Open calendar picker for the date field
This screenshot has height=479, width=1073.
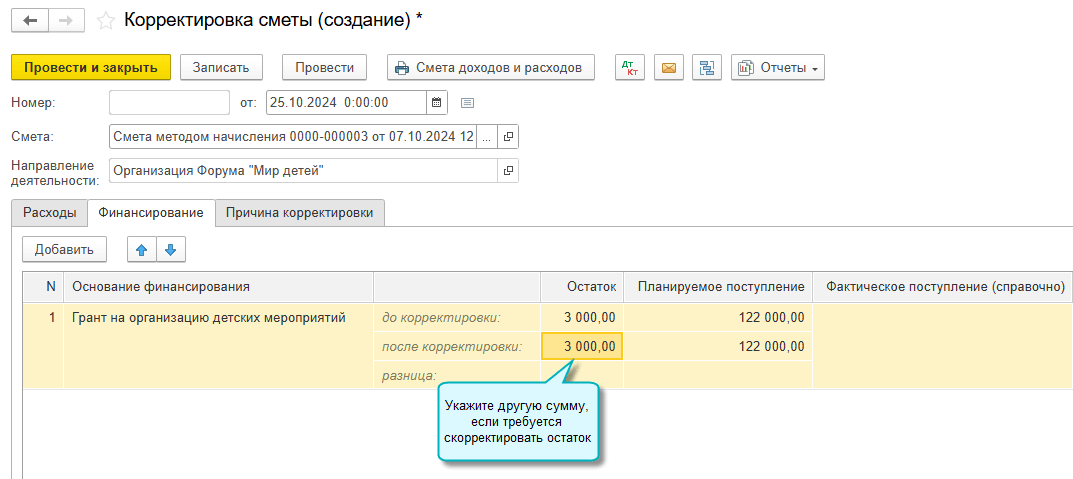(437, 103)
